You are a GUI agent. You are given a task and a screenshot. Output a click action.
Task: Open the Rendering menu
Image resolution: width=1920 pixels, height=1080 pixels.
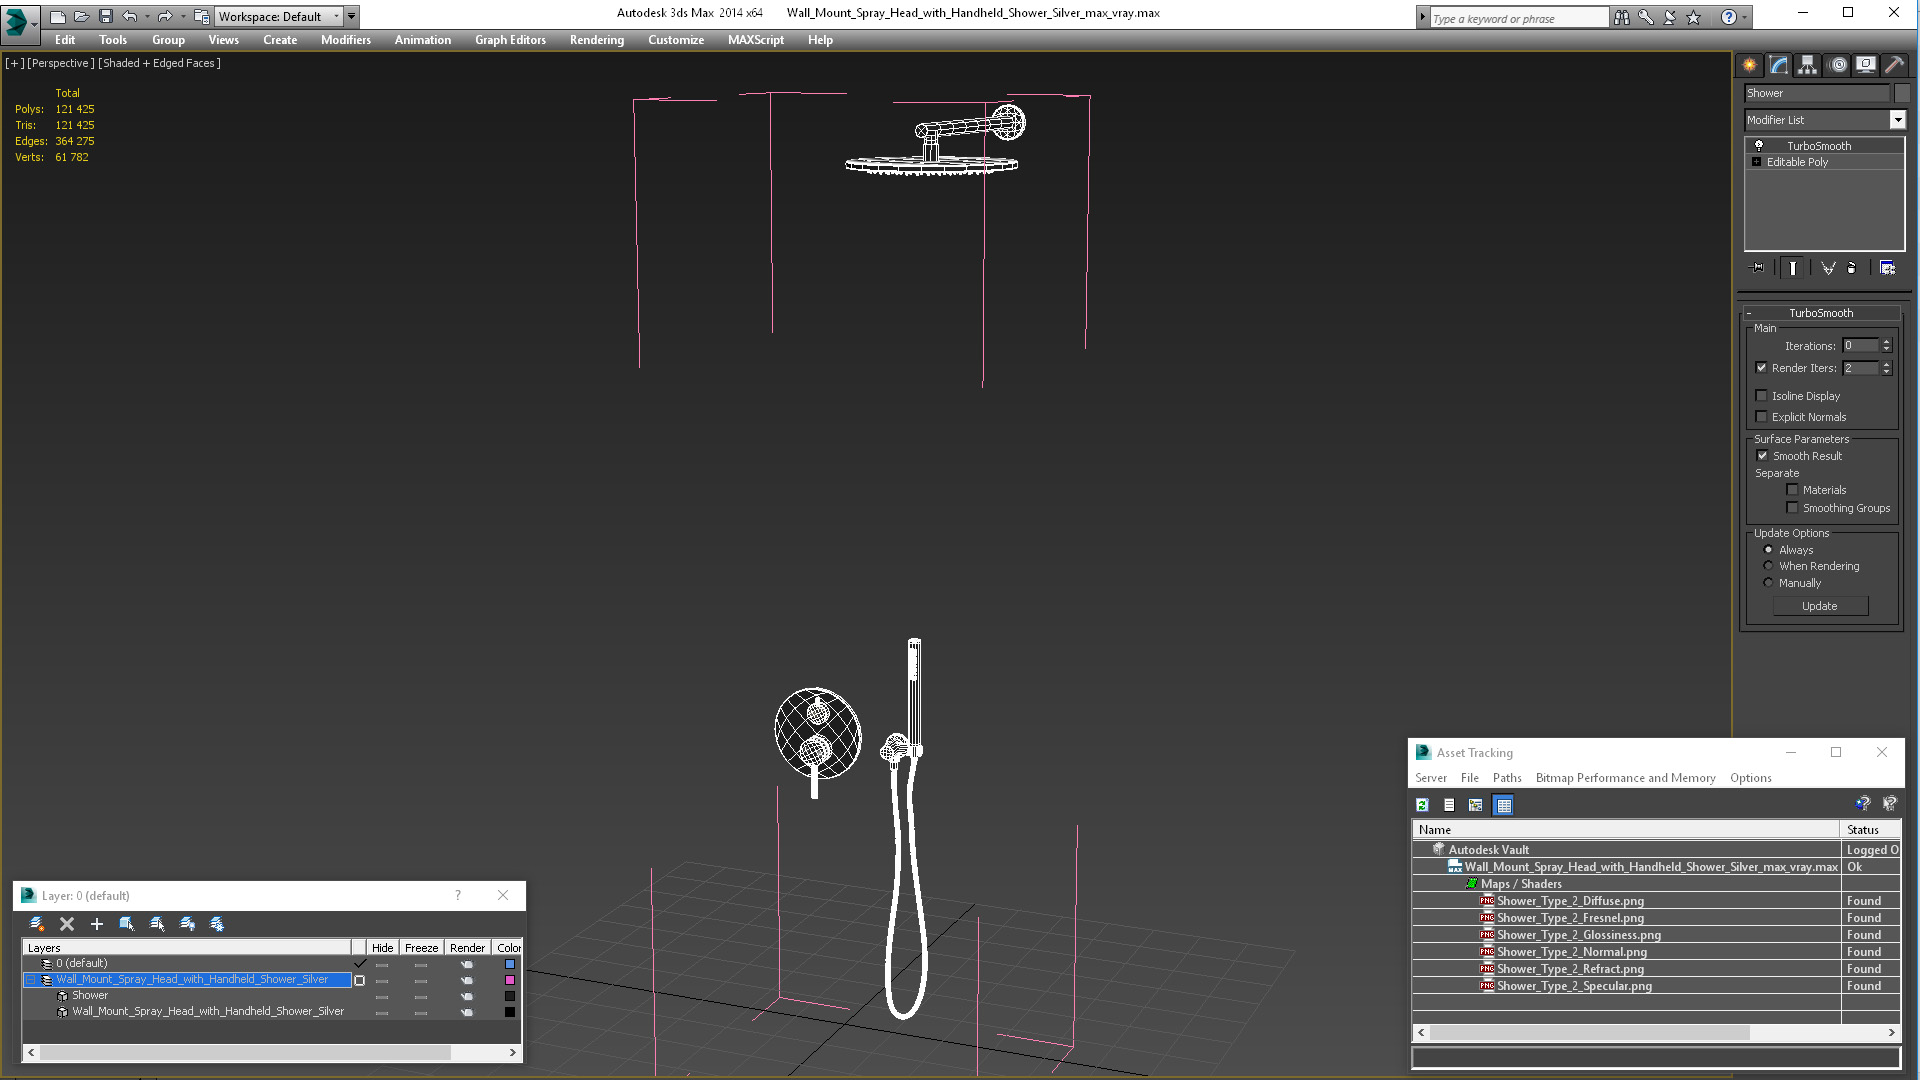coord(596,40)
